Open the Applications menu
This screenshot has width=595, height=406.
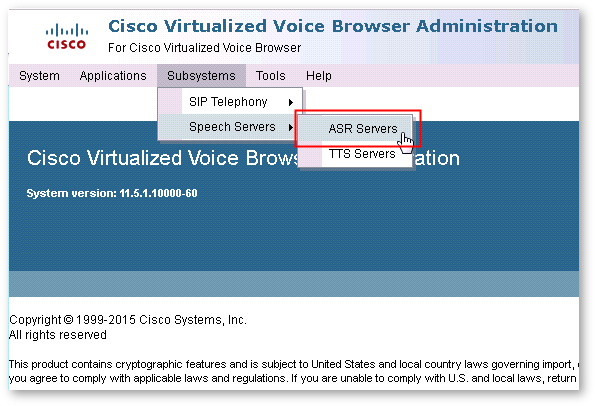tap(113, 76)
